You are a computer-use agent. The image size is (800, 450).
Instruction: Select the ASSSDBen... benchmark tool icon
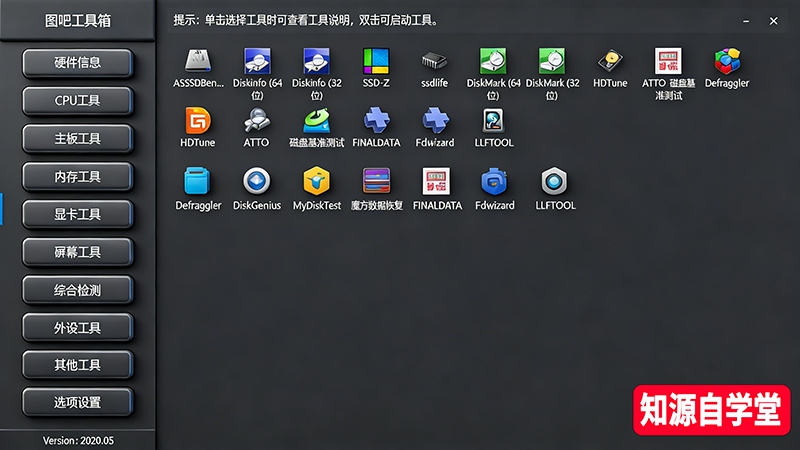point(198,61)
